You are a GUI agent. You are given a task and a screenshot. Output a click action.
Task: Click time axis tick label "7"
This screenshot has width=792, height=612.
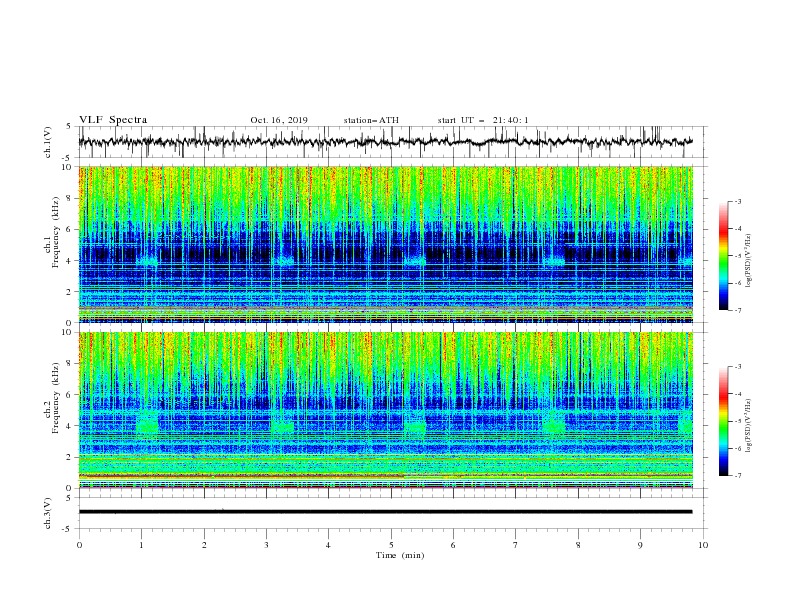tap(516, 545)
